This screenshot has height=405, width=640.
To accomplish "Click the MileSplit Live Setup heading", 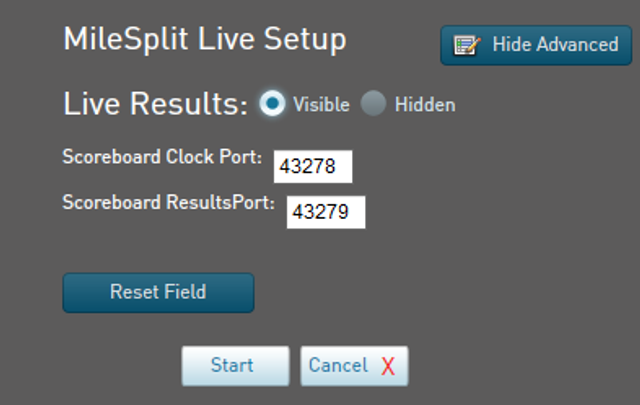I will (x=205, y=40).
